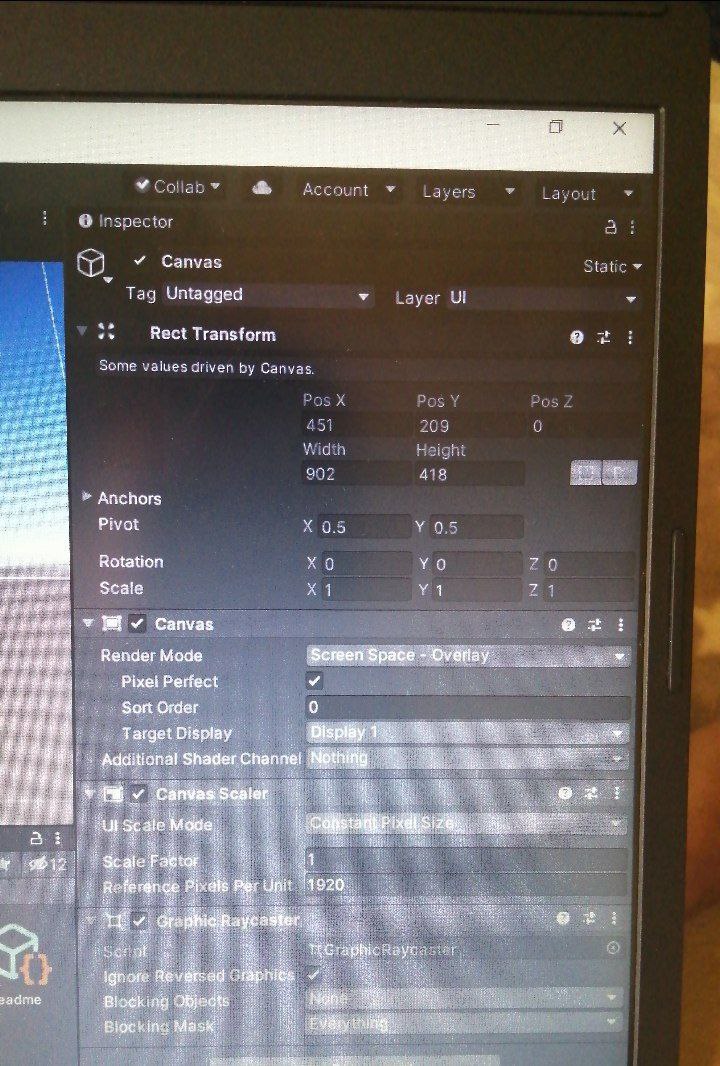Open the Layer UI dropdown
Screen dimensions: 720x1066
point(543,298)
